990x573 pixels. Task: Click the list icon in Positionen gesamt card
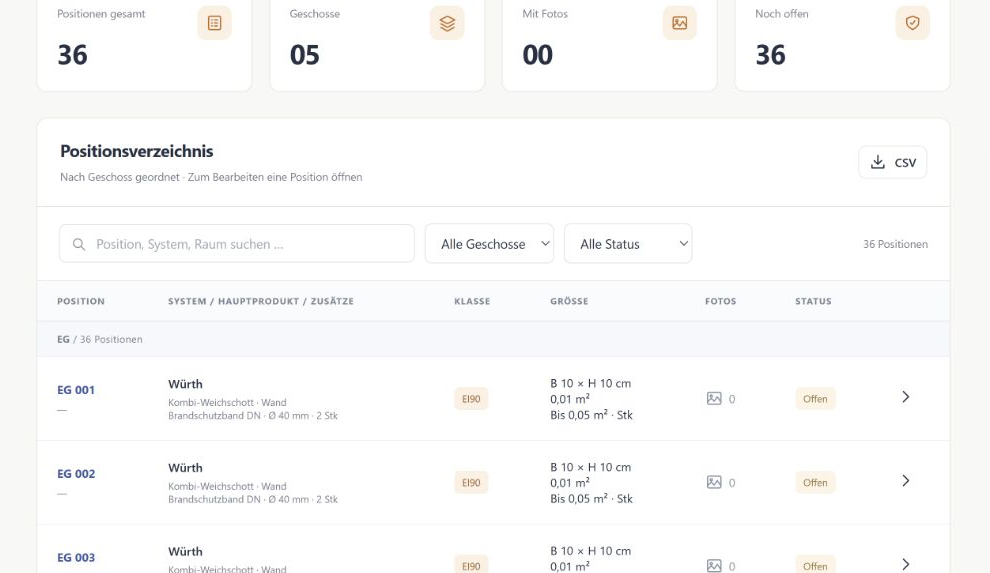215,23
